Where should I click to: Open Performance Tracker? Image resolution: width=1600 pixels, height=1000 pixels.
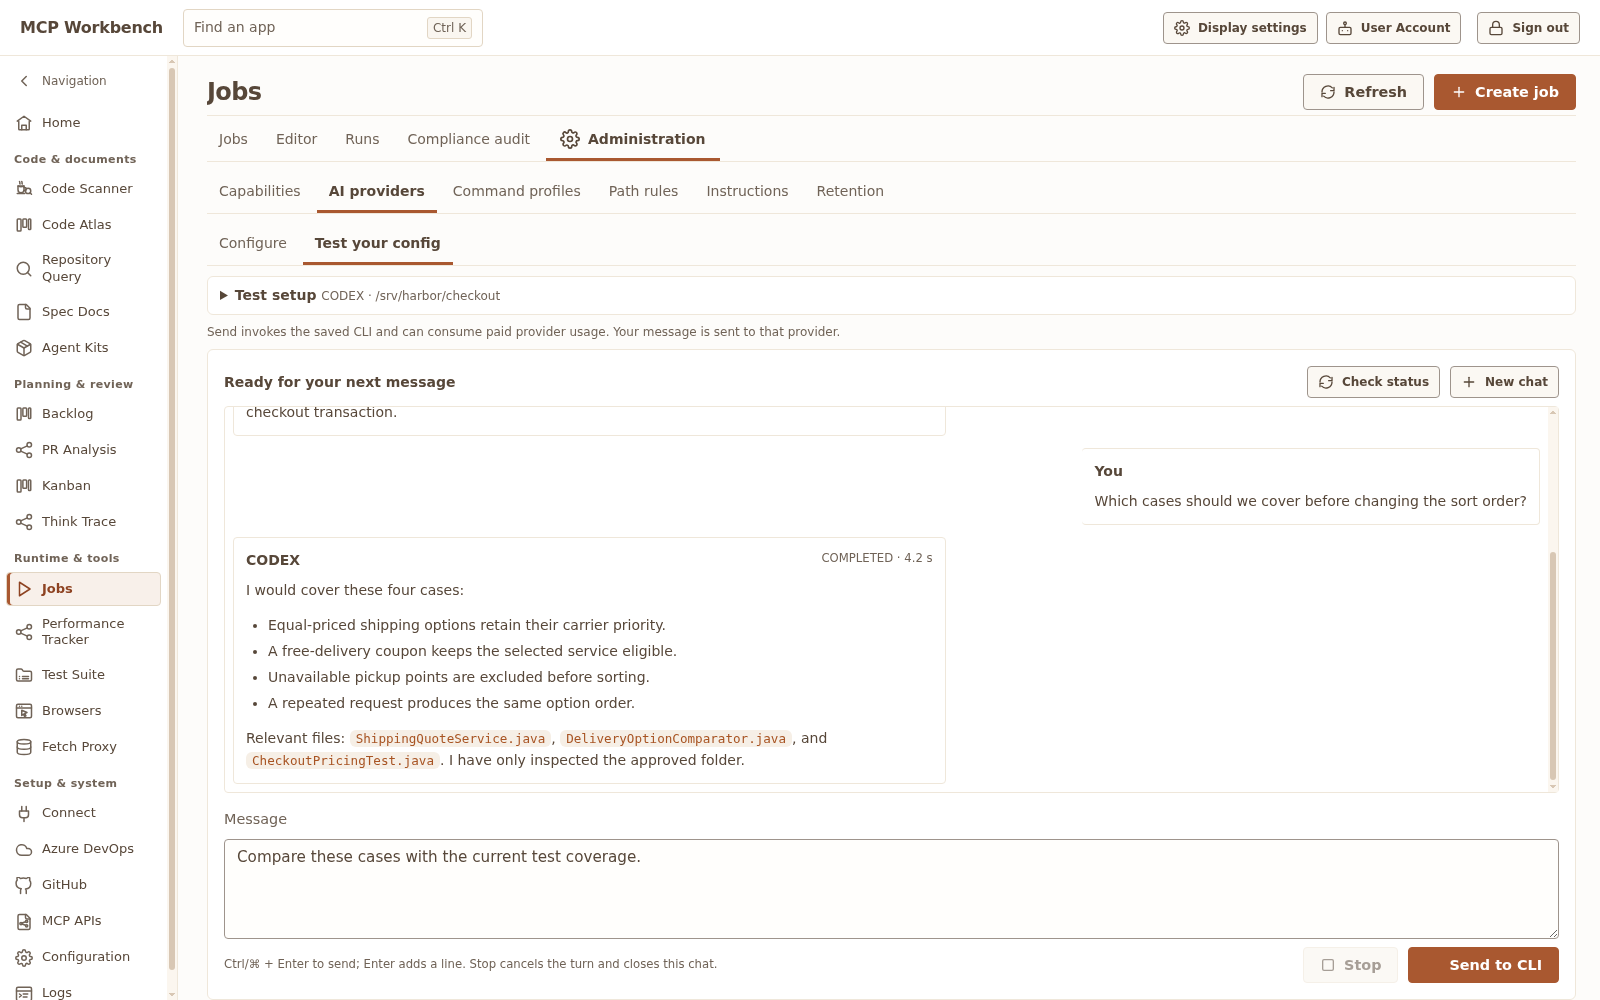pyautogui.click(x=84, y=632)
